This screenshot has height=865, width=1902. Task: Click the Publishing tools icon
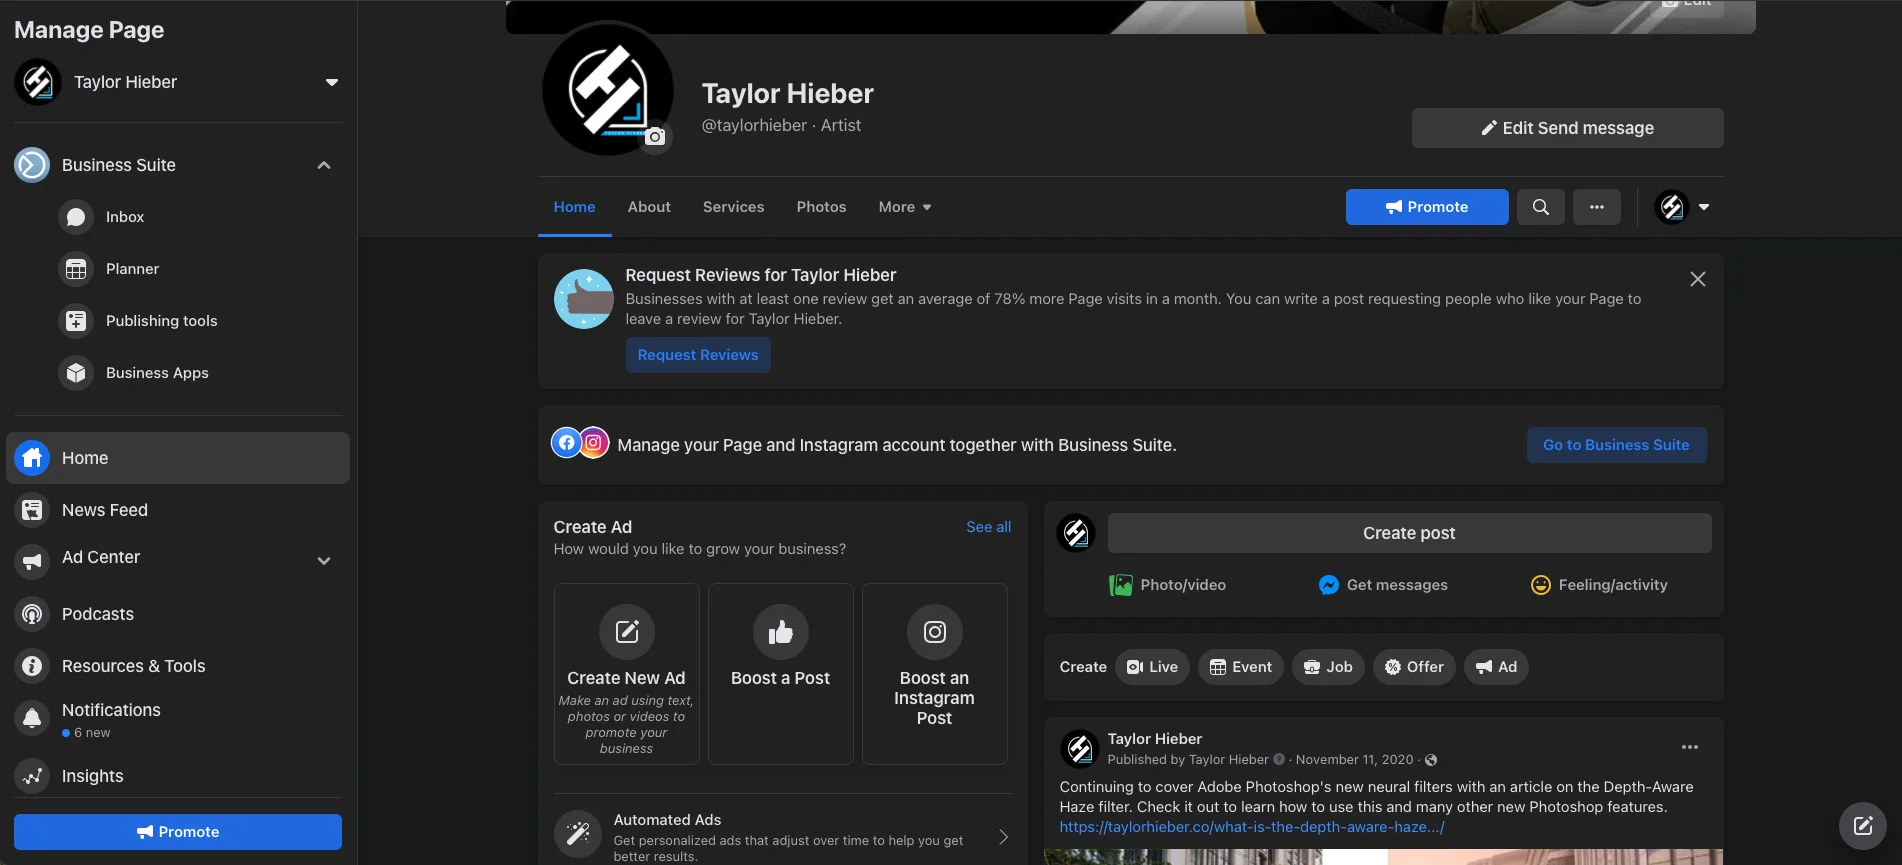click(76, 321)
